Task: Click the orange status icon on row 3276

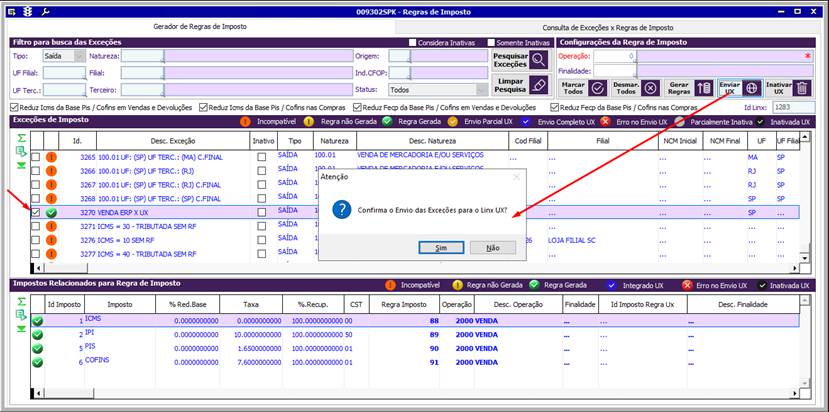Action: [x=51, y=240]
